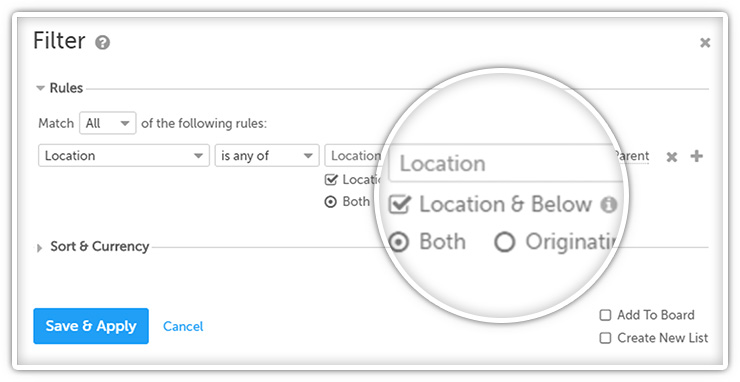This screenshot has width=740, height=382.
Task: Click the info icon beside Location & Below
Action: click(x=609, y=204)
